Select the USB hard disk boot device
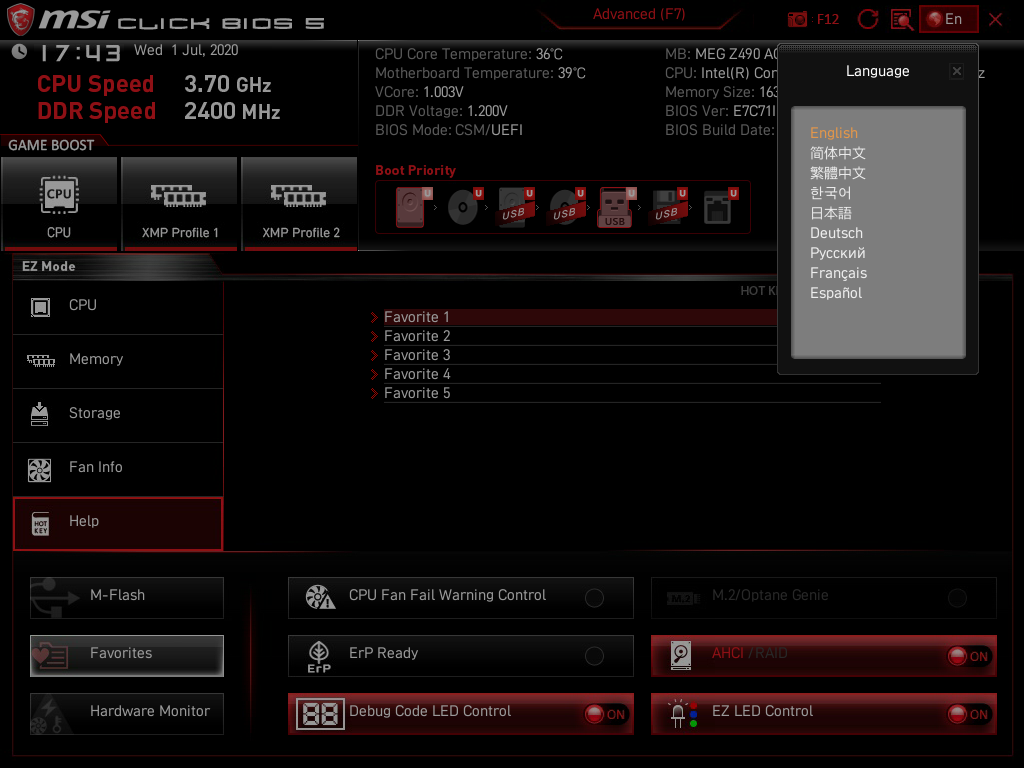The image size is (1024, 768). [x=515, y=207]
